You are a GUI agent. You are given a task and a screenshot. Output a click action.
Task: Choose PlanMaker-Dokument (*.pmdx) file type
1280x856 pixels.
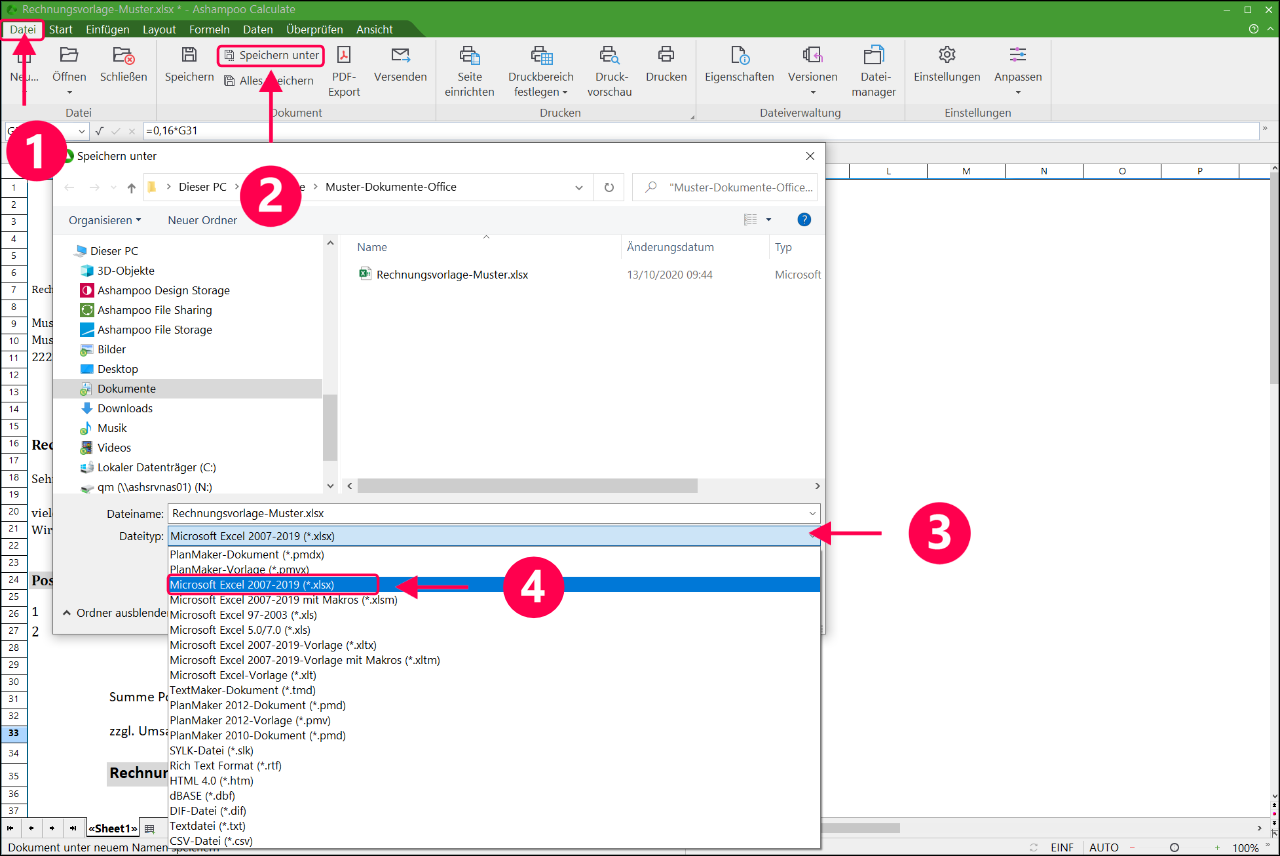tap(494, 554)
